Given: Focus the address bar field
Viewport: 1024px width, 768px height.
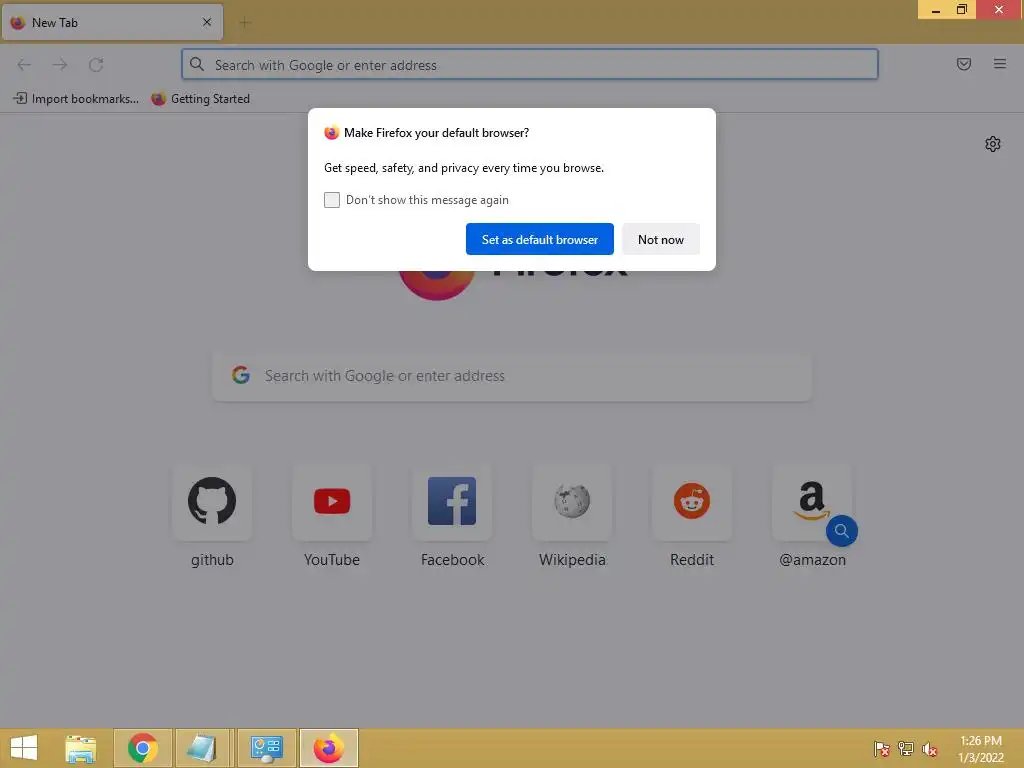Looking at the screenshot, I should (530, 65).
